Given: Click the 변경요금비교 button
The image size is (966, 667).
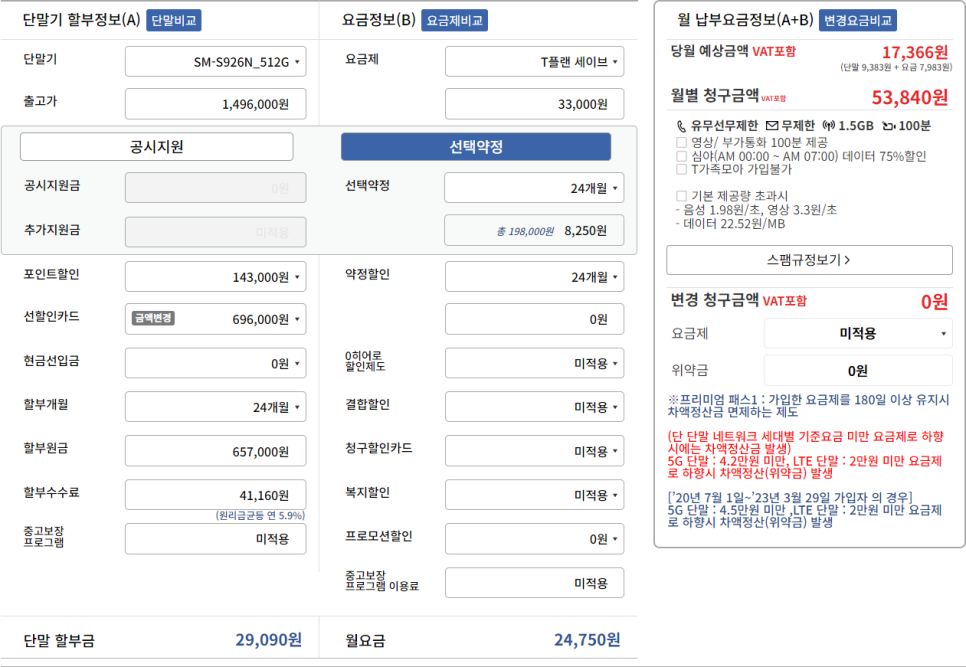Looking at the screenshot, I should 858,20.
